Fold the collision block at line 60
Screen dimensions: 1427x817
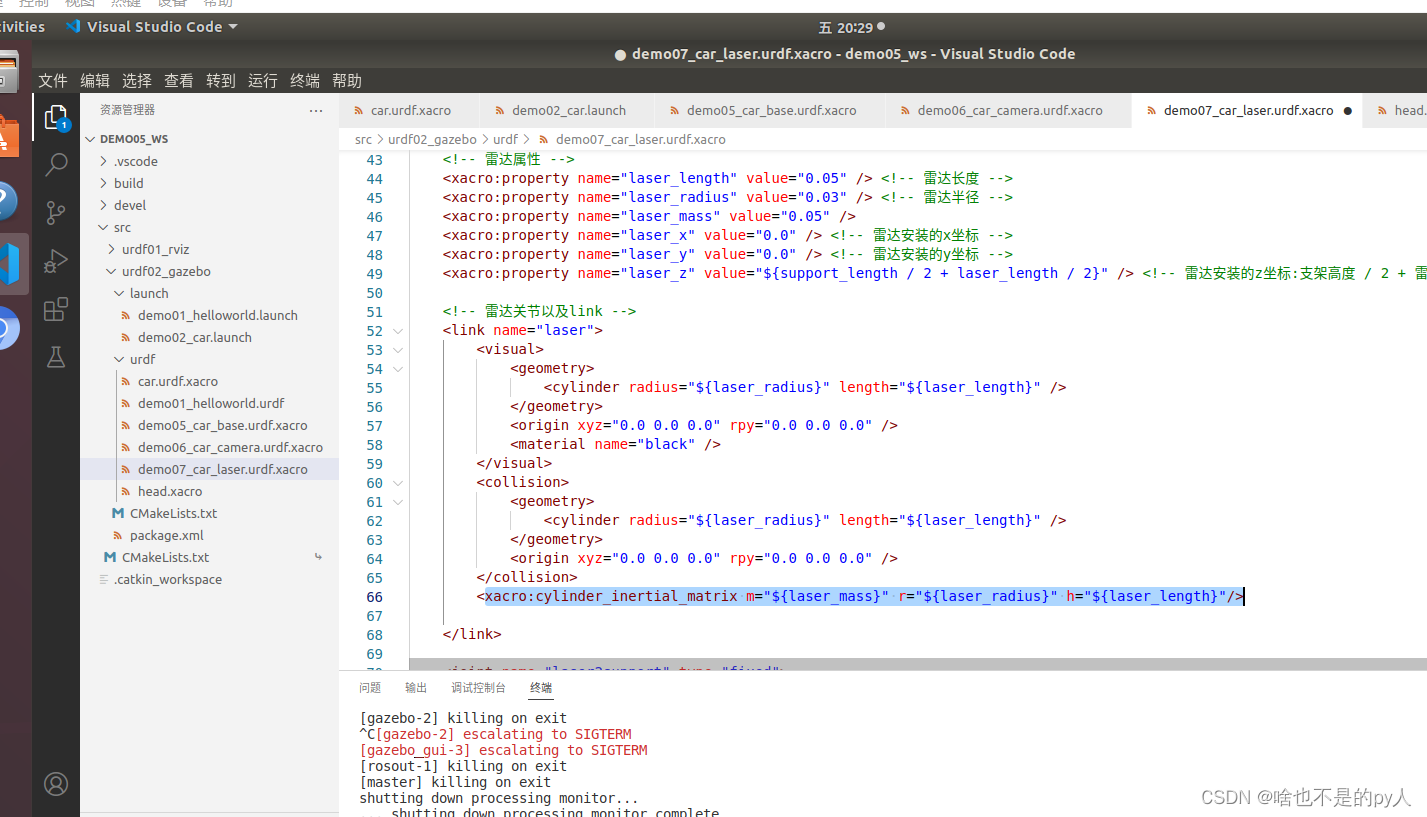click(399, 483)
